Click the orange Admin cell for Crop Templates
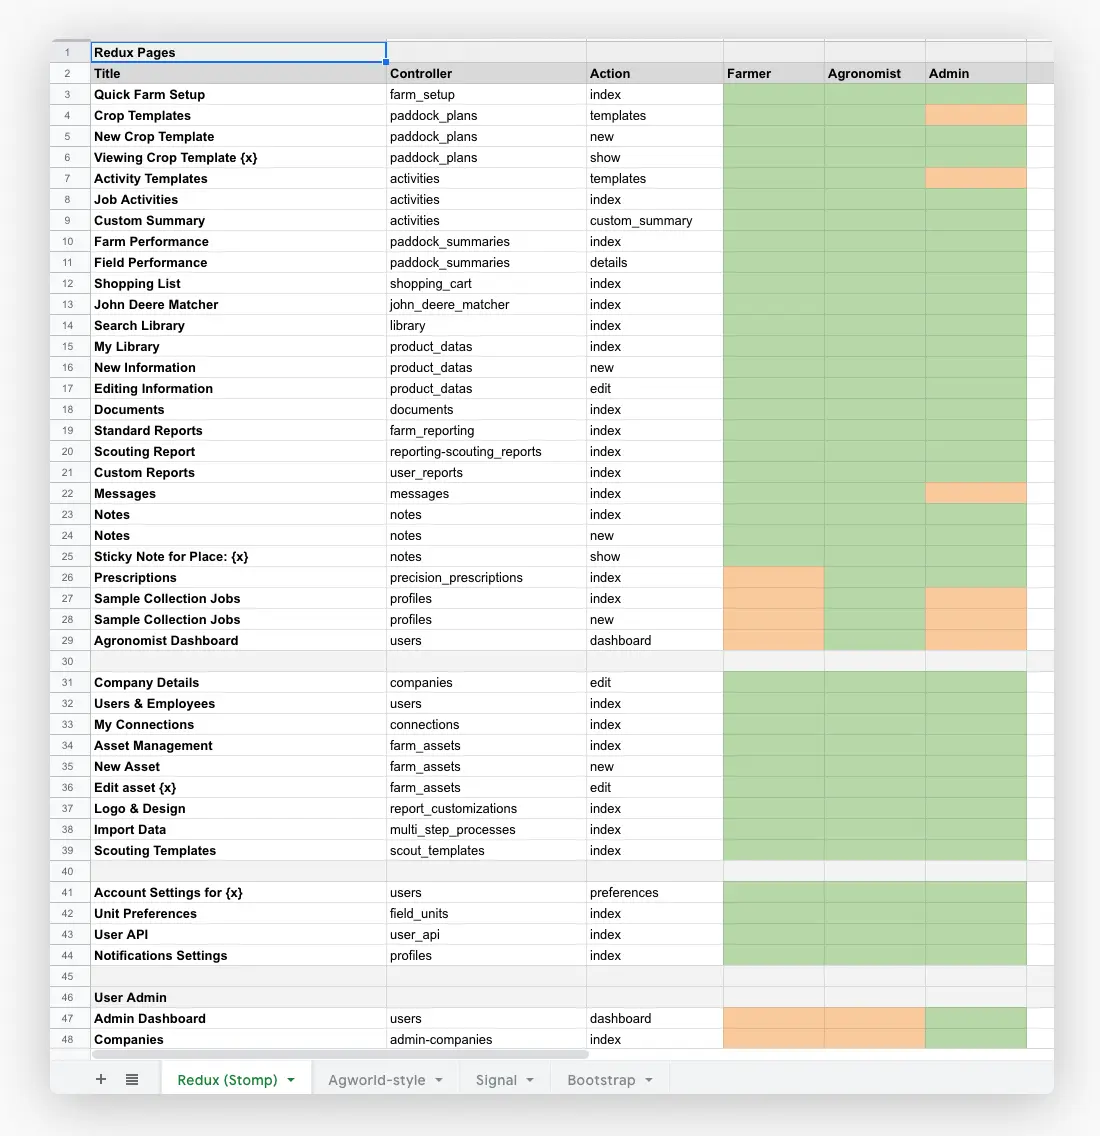Screen dimensions: 1100x1136 [975, 115]
